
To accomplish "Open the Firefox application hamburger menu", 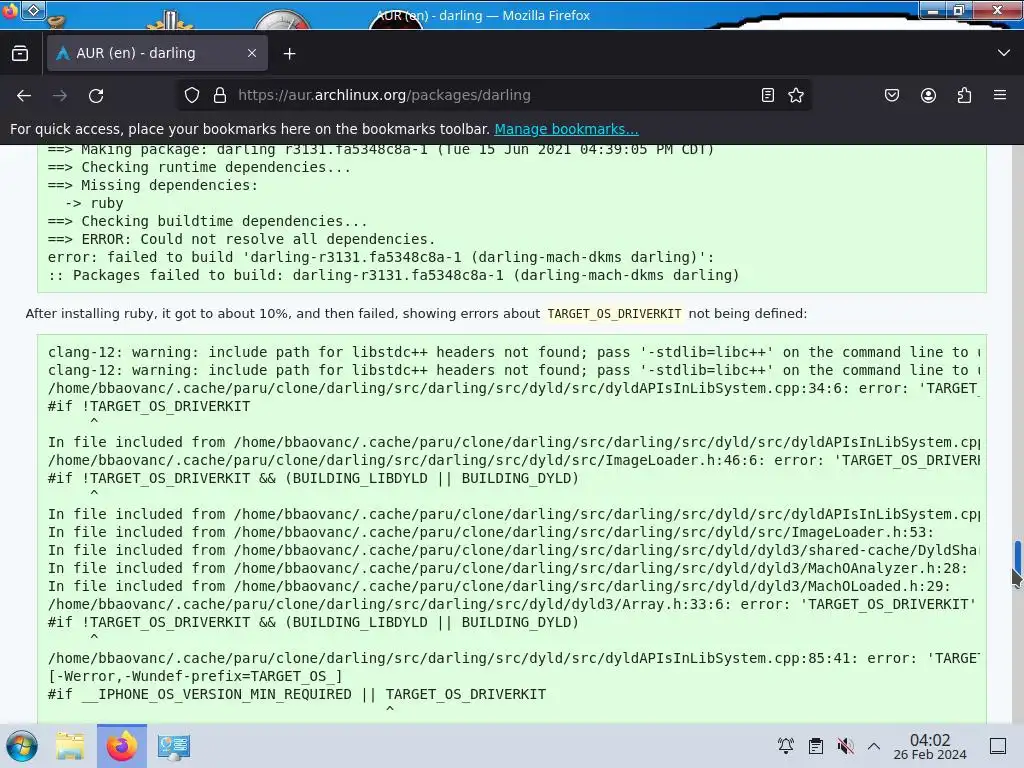I will pyautogui.click(x=1000, y=95).
